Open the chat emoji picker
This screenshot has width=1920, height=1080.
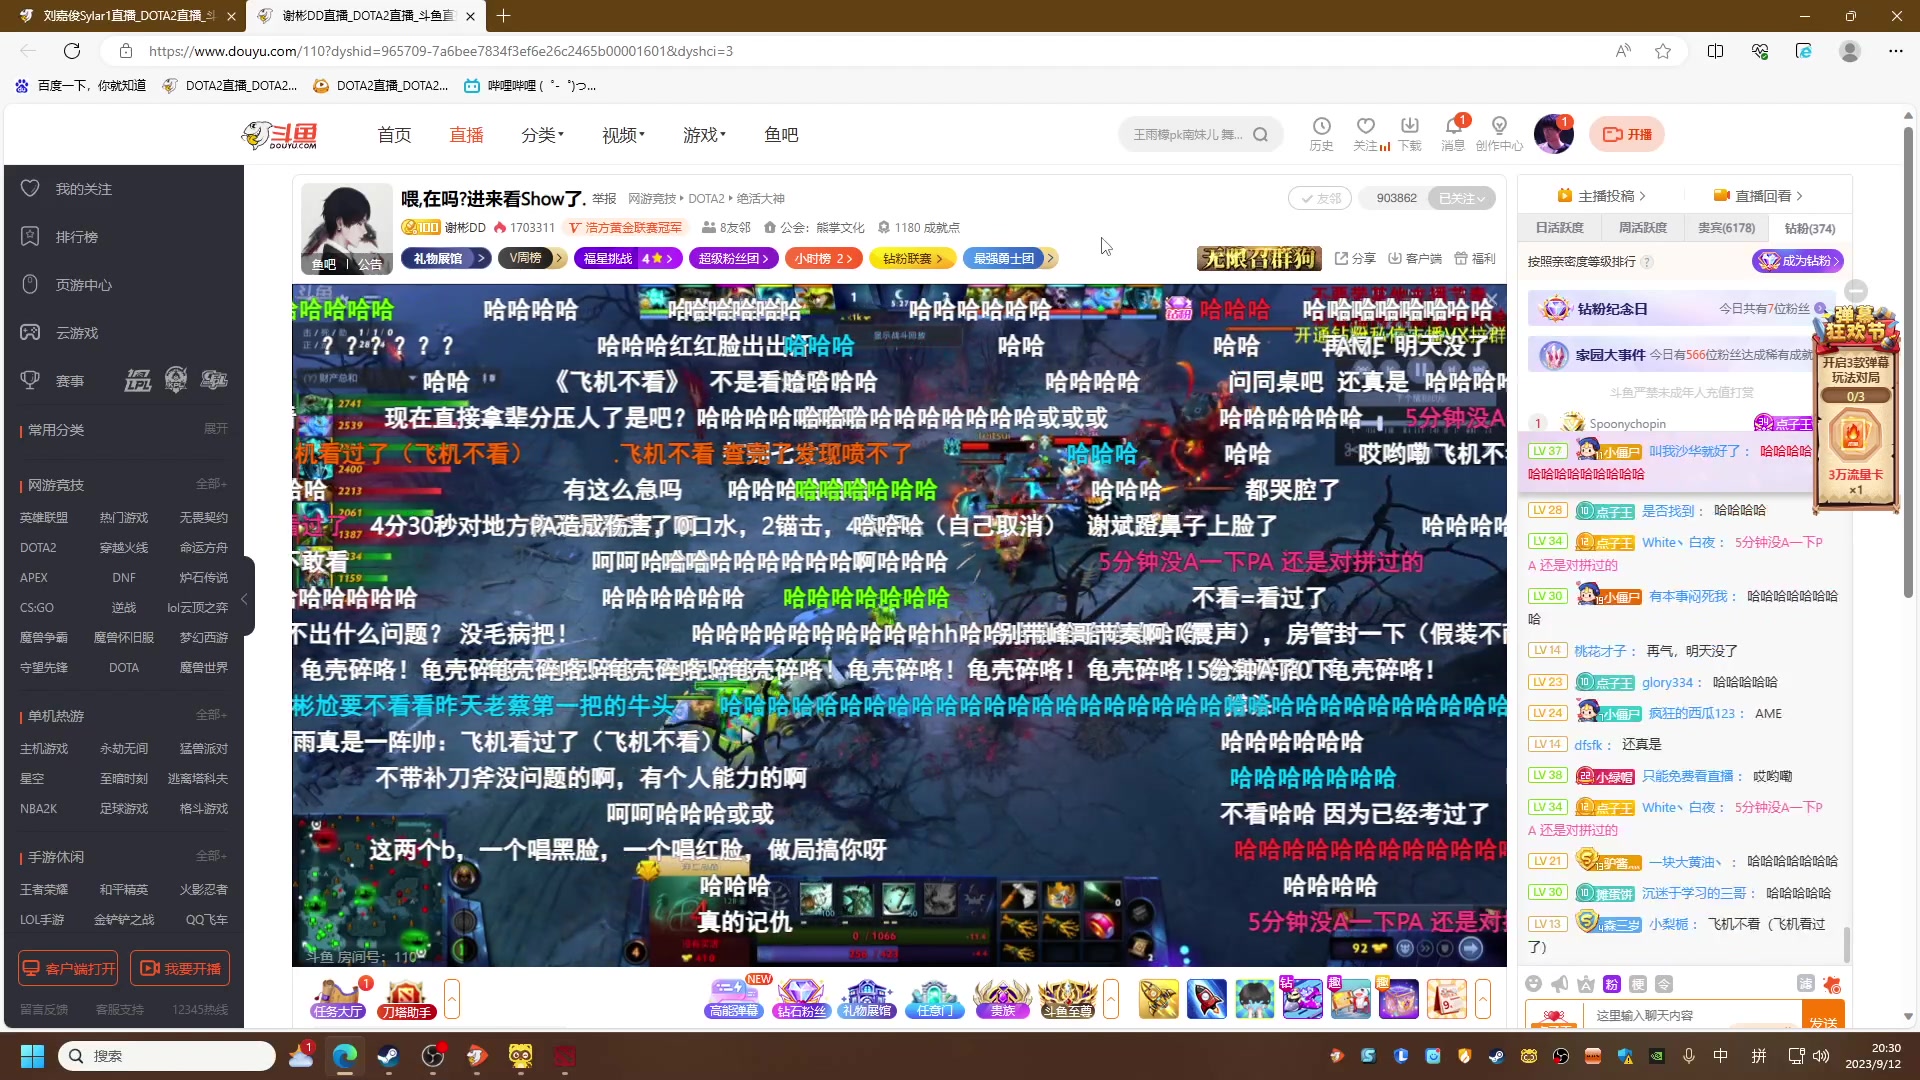(1533, 985)
